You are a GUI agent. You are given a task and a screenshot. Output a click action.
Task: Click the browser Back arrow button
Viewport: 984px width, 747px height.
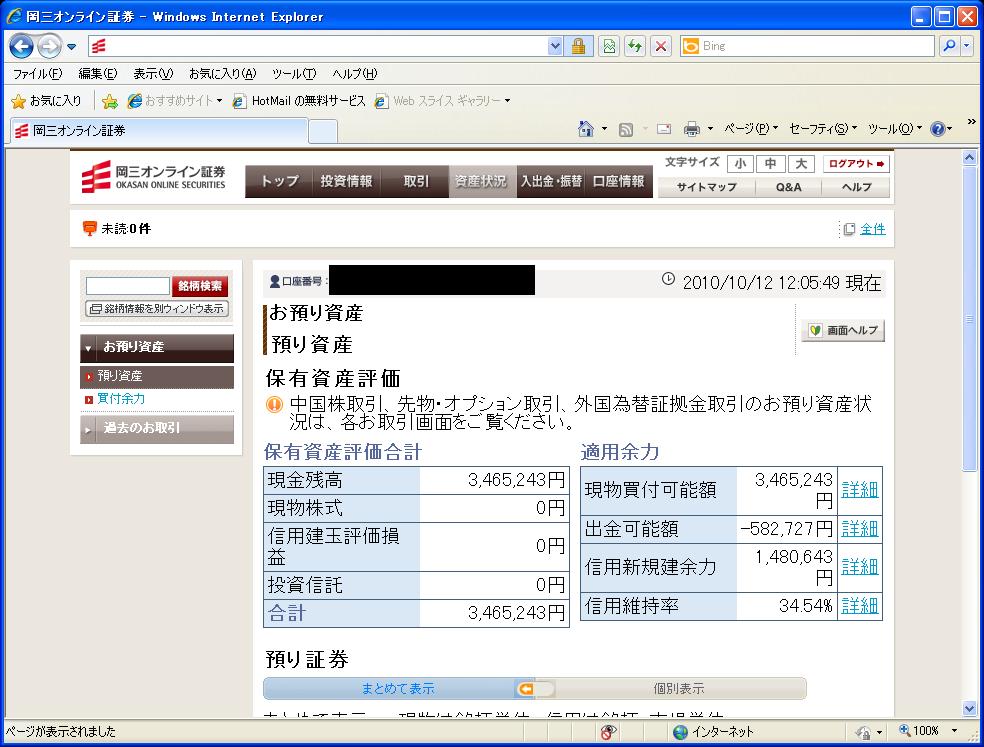pyautogui.click(x=22, y=46)
